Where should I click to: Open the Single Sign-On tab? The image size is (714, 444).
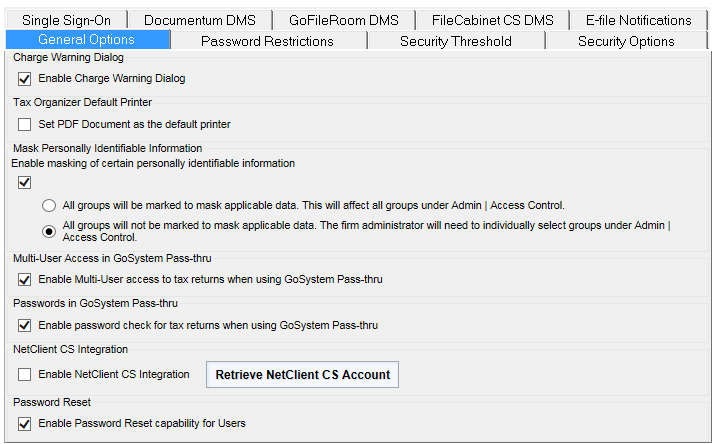tap(66, 20)
